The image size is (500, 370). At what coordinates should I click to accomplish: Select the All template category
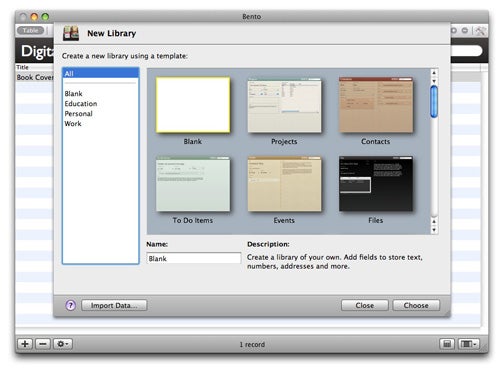[100, 73]
